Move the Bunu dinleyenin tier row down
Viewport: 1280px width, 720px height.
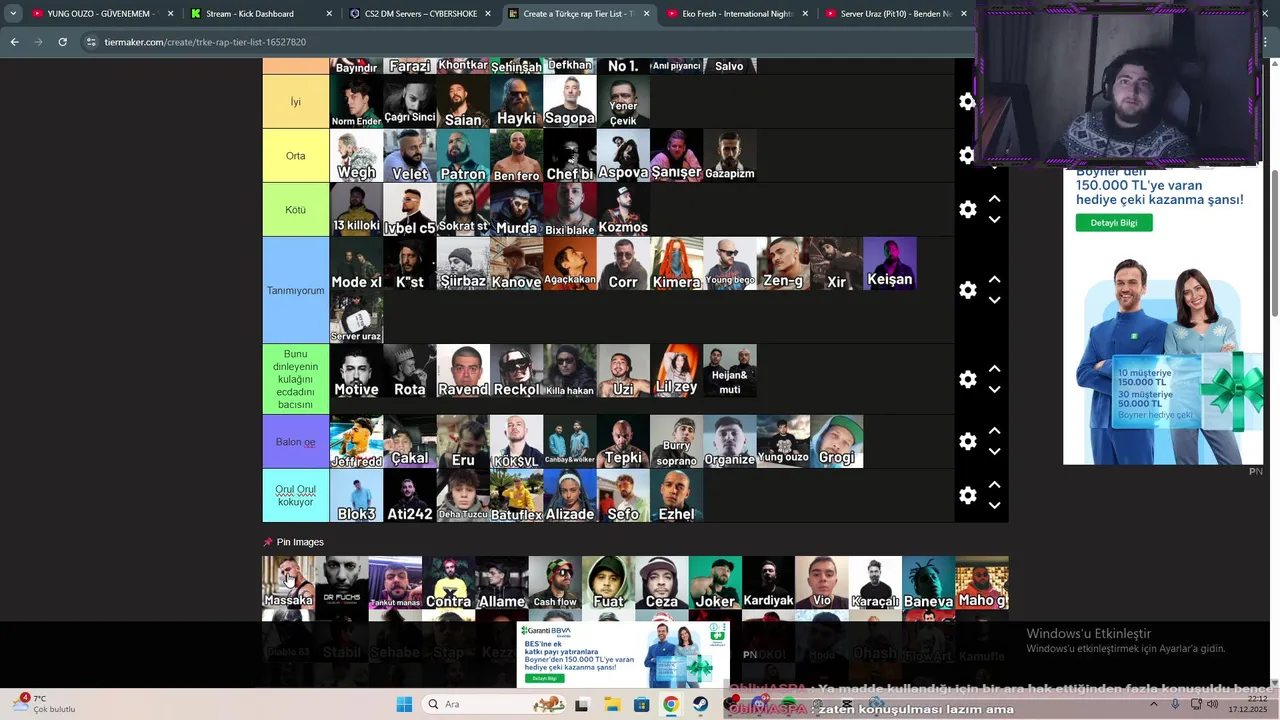994,390
